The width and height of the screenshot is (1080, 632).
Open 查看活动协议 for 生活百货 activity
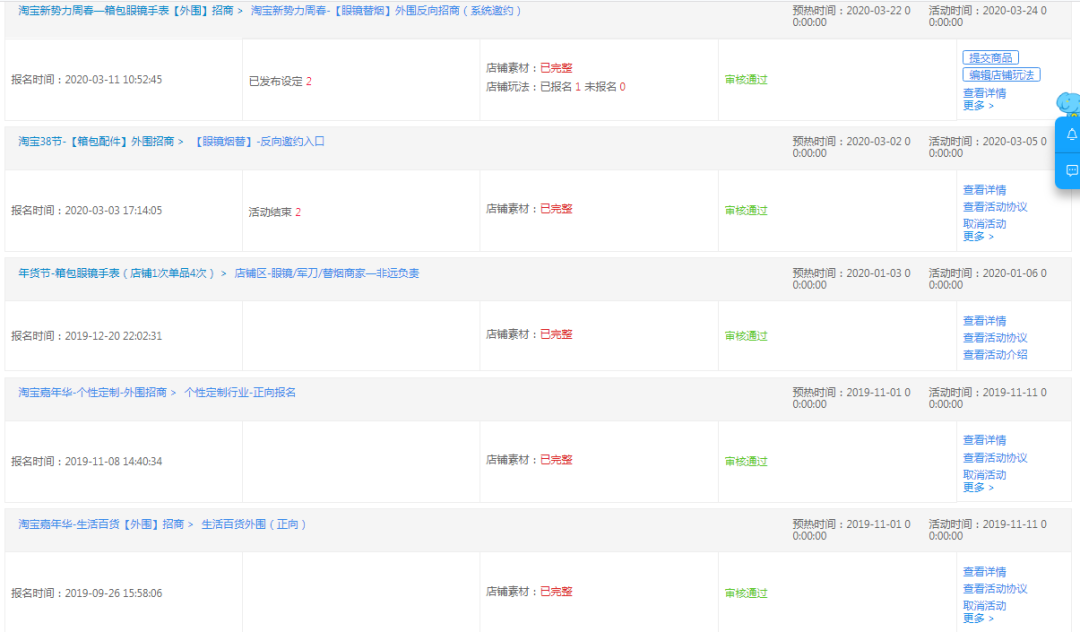point(995,589)
